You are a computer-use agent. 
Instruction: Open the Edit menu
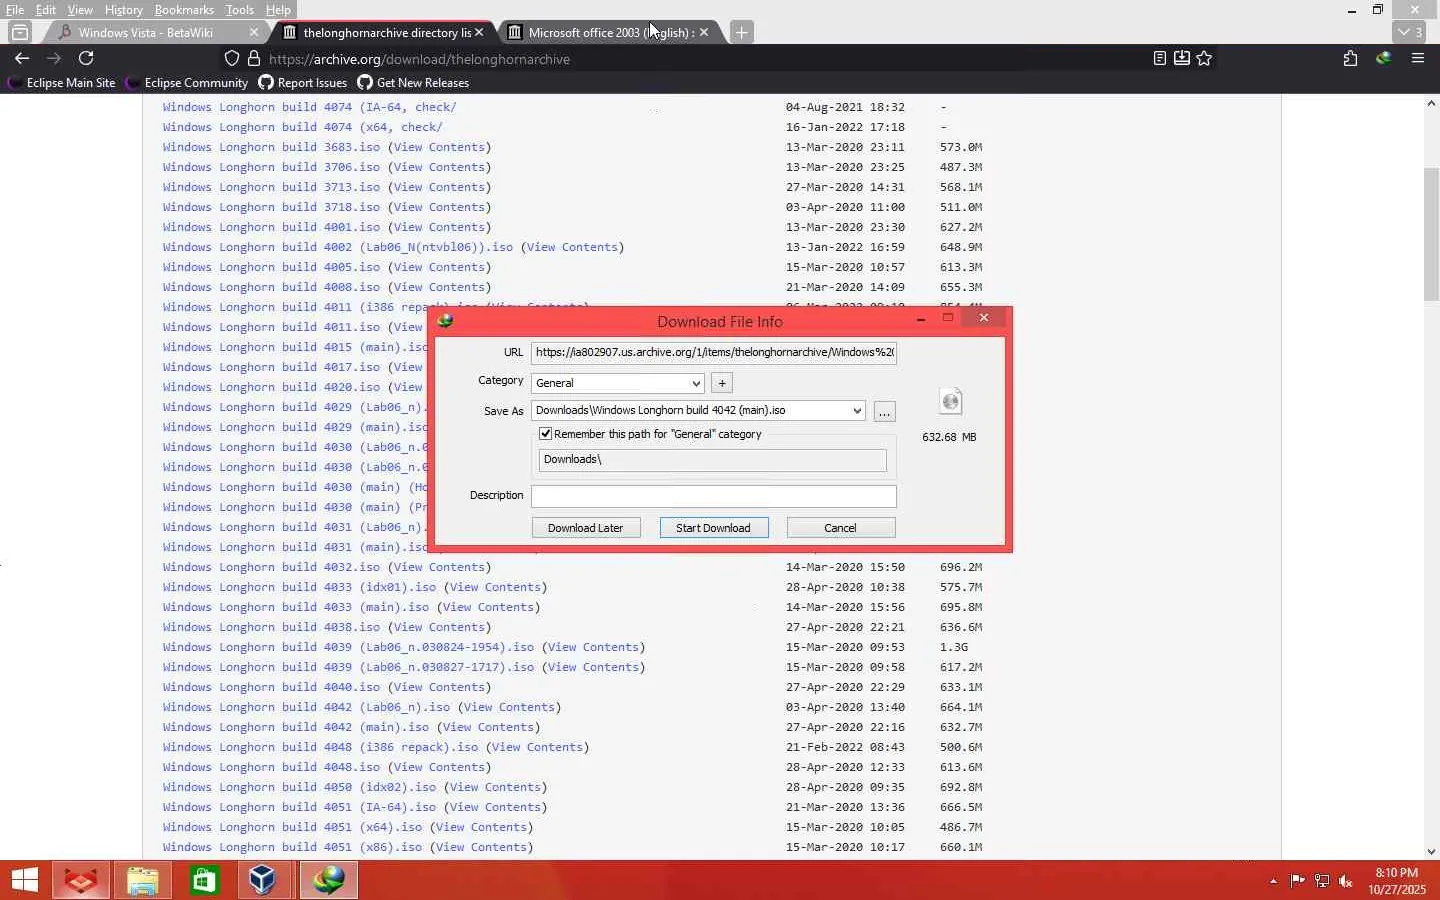point(46,10)
